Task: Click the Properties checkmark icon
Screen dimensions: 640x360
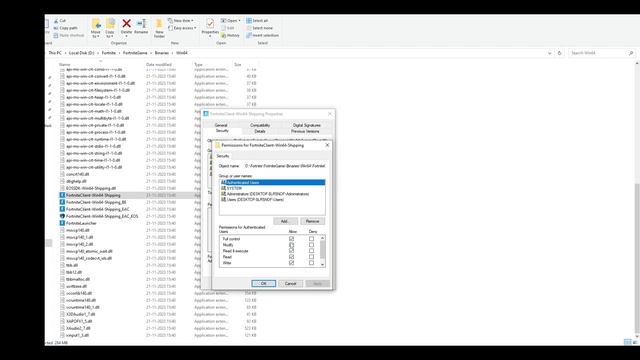Action: point(210,24)
